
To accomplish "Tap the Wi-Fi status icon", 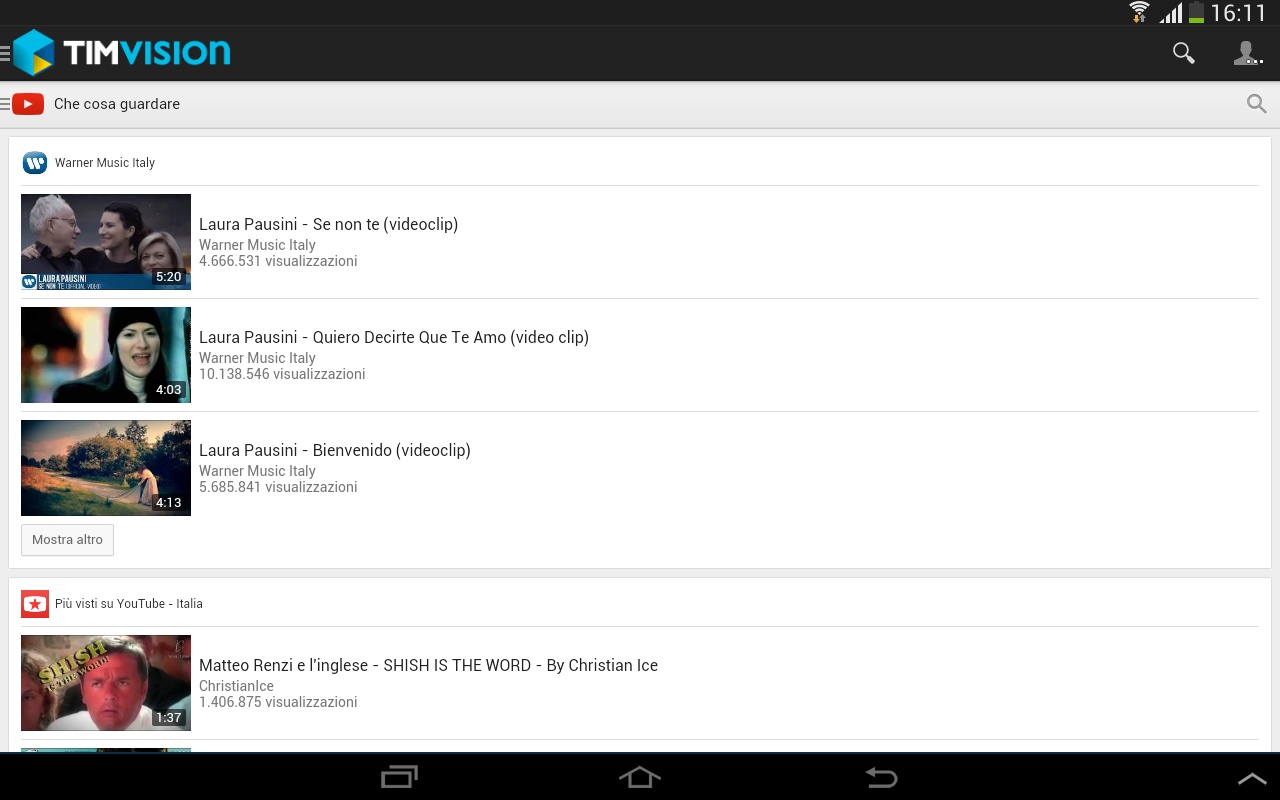I will (x=1139, y=13).
